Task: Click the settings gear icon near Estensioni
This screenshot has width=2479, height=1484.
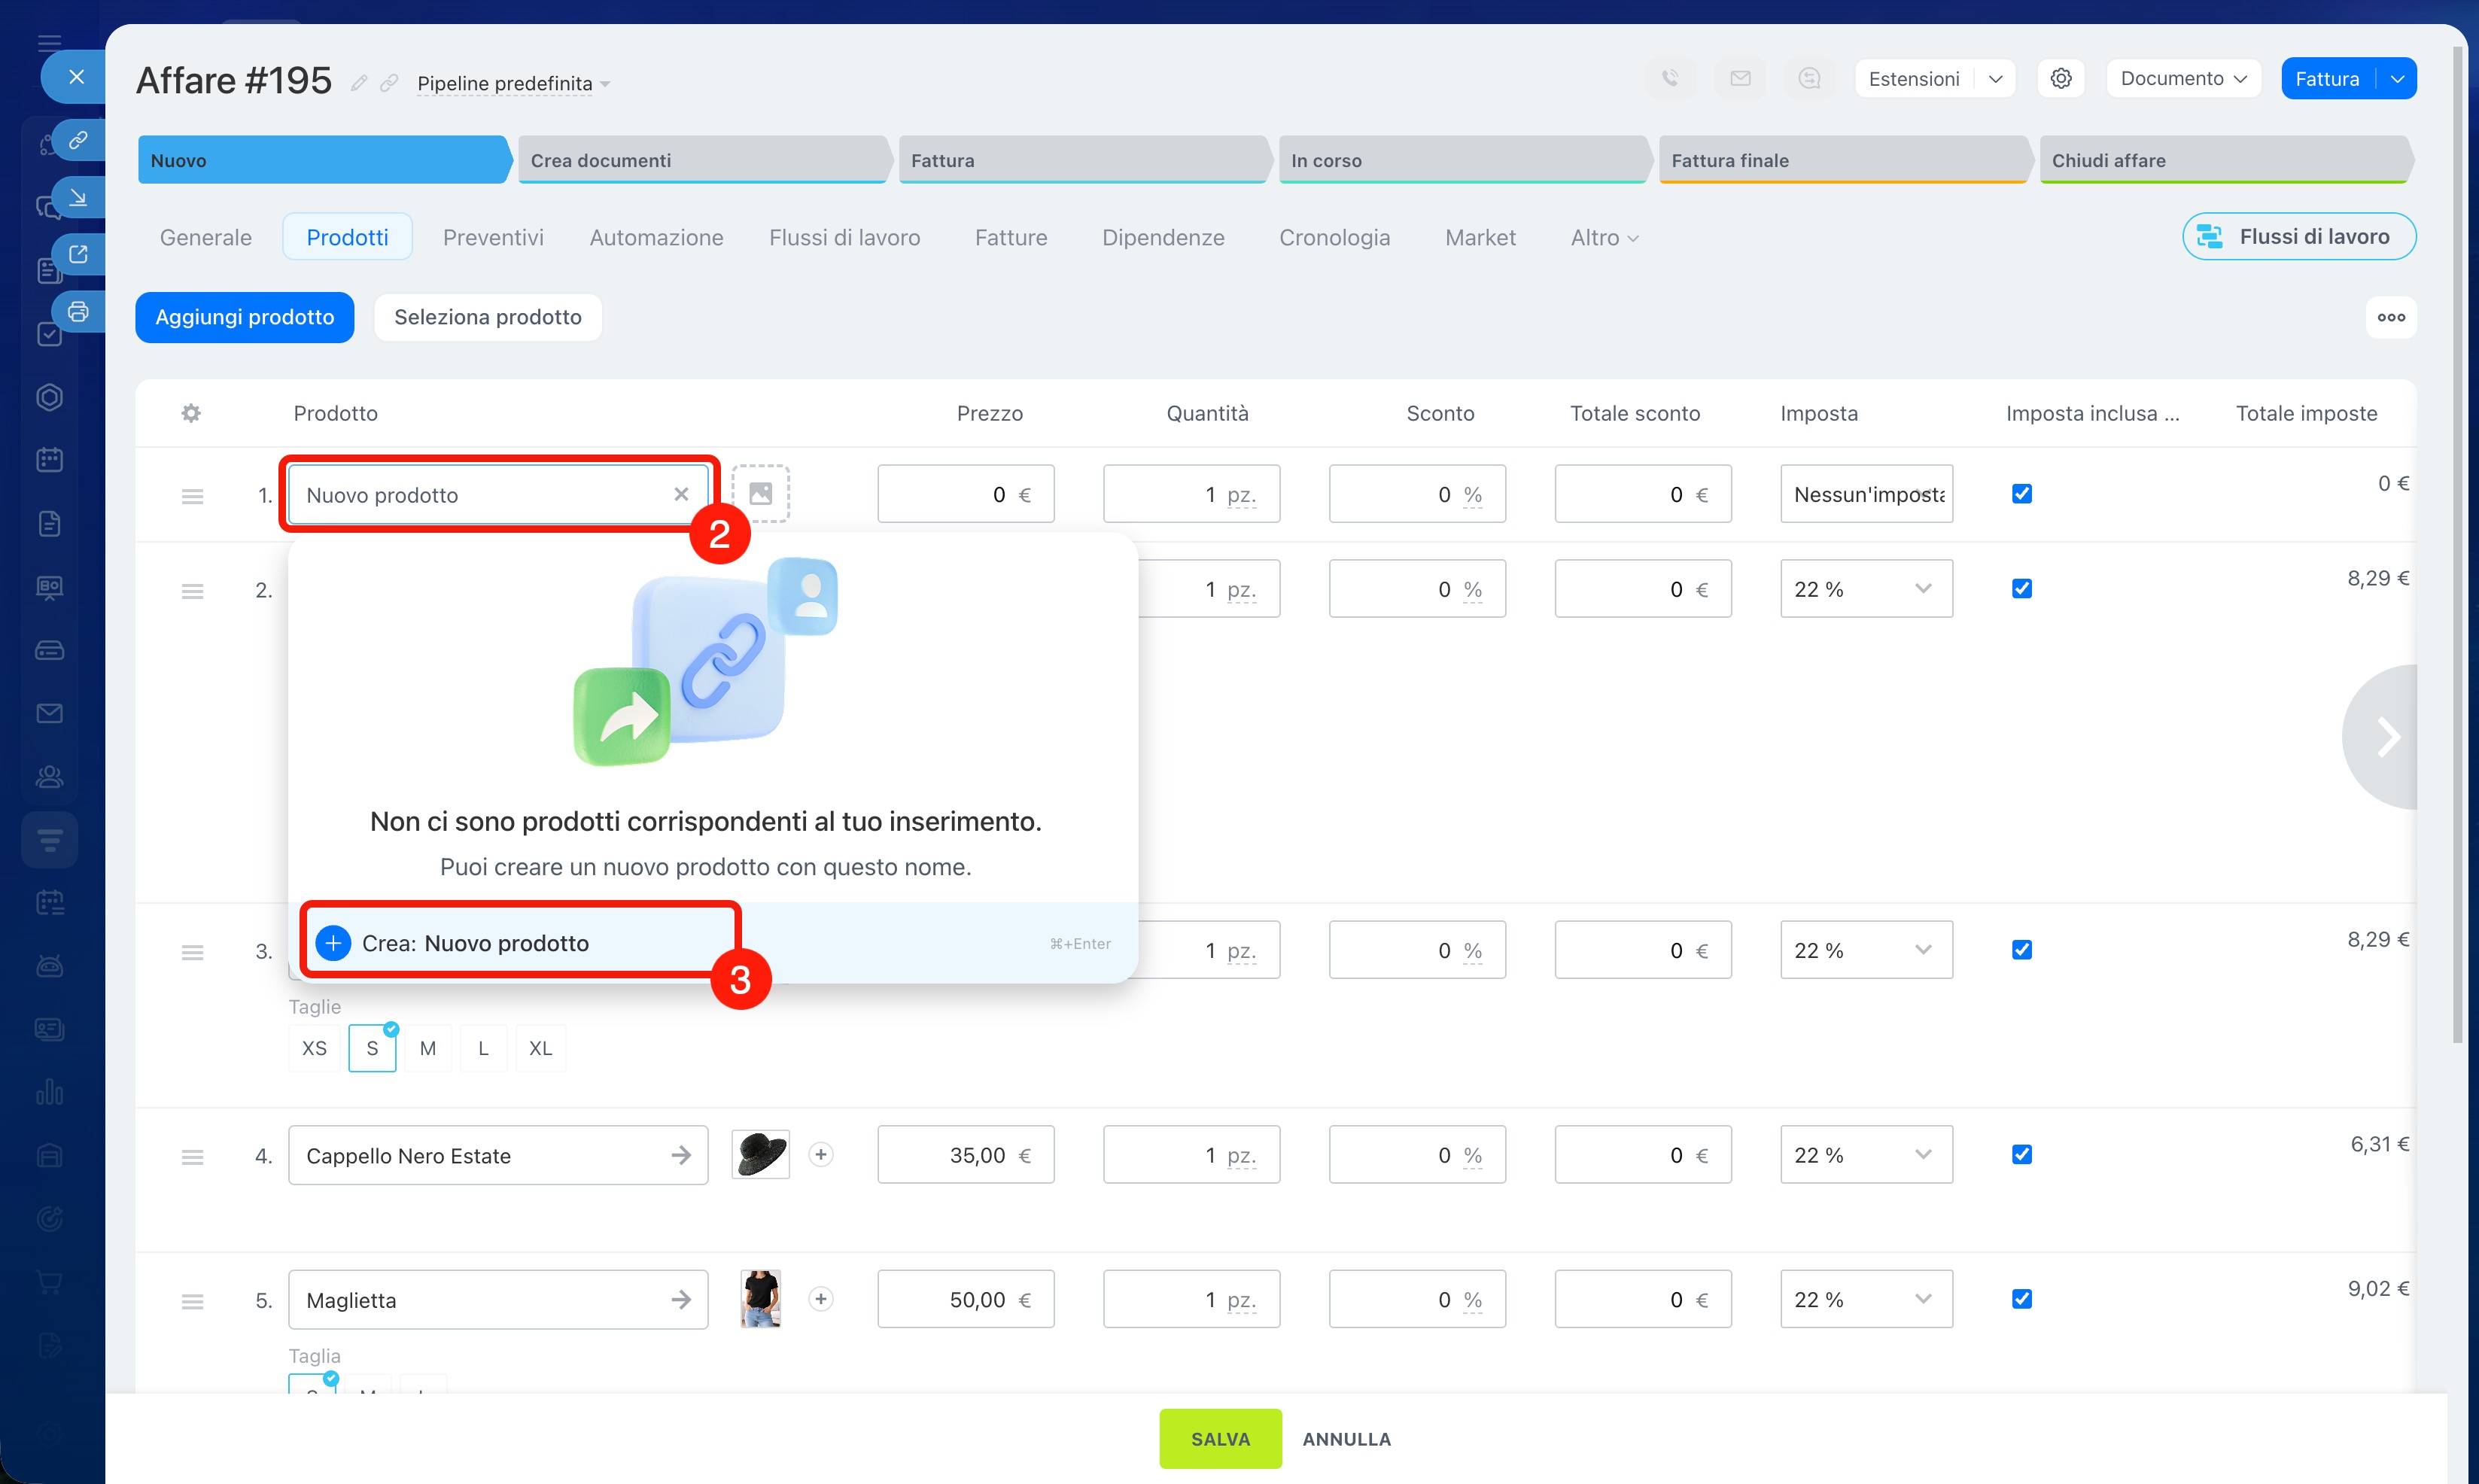Action: [x=2060, y=79]
